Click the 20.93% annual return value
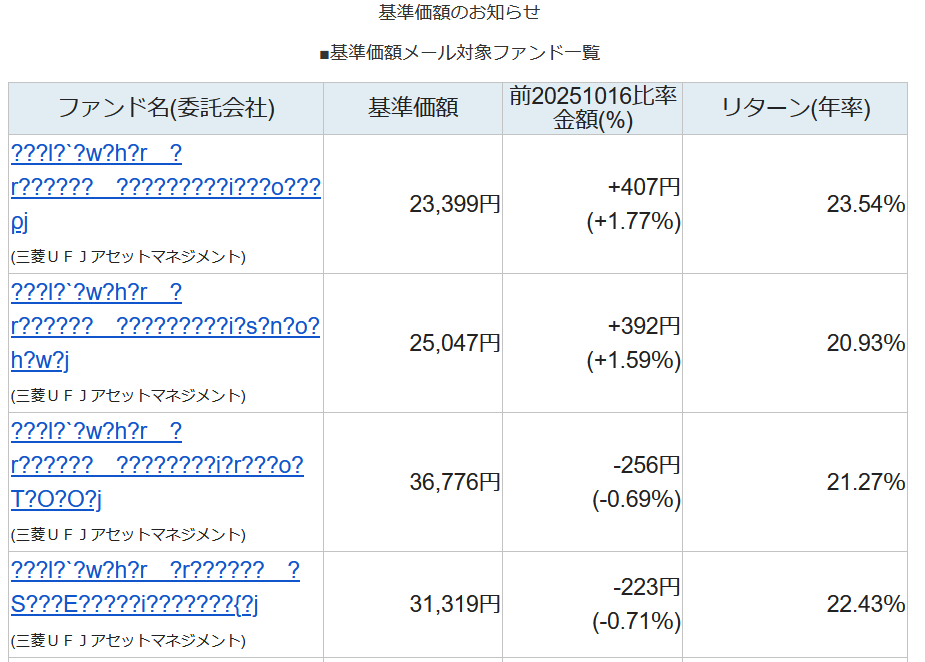 pos(865,343)
